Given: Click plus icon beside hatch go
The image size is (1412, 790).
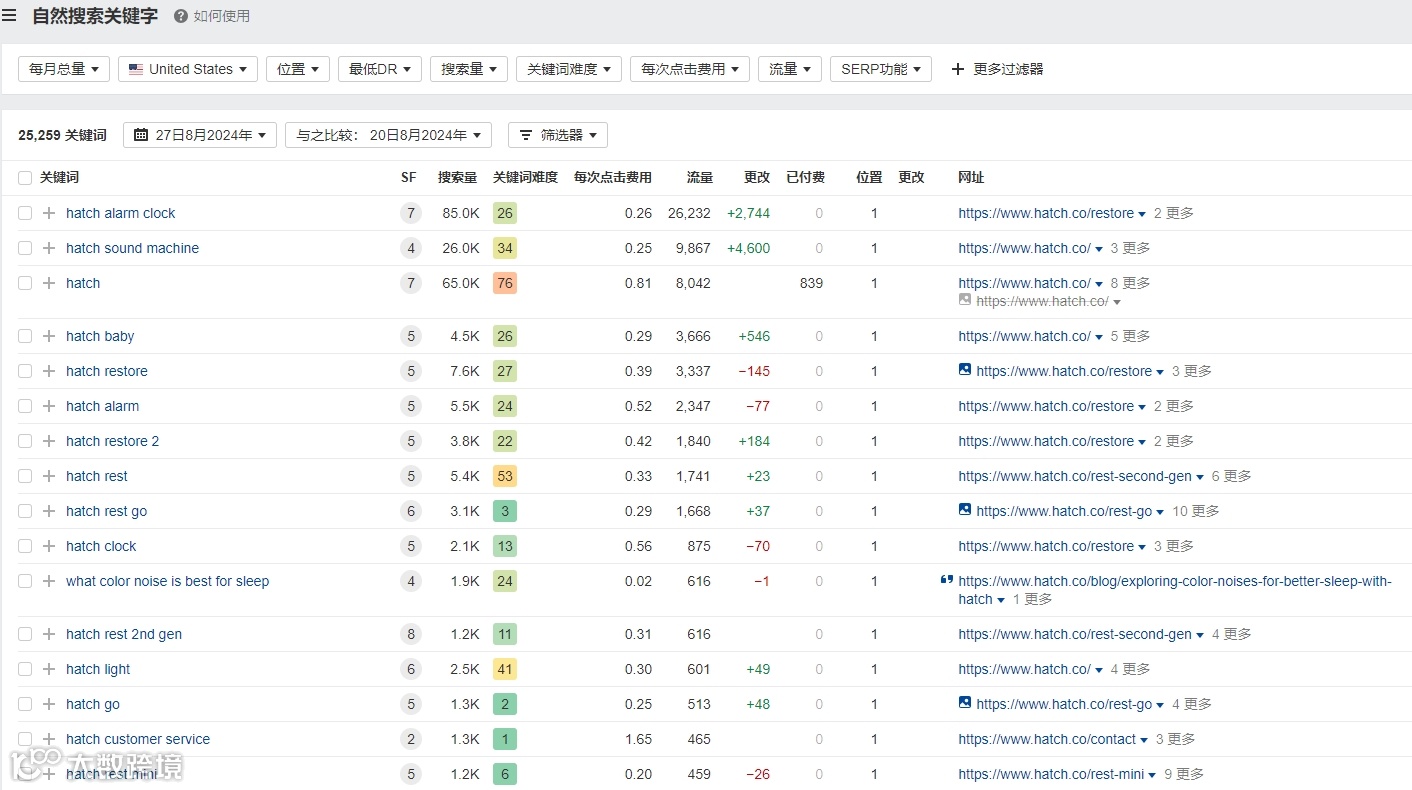Looking at the screenshot, I should (x=49, y=704).
